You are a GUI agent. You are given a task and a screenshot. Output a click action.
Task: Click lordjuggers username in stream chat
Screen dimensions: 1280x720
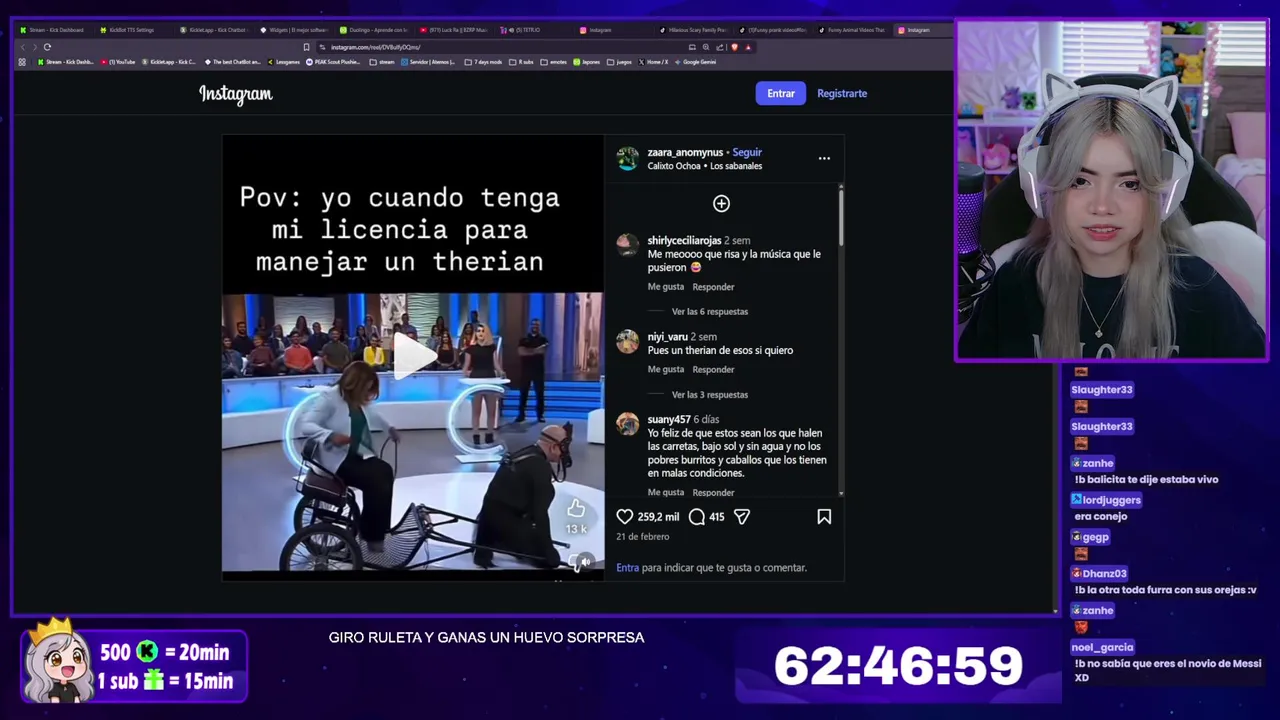pyautogui.click(x=1111, y=500)
